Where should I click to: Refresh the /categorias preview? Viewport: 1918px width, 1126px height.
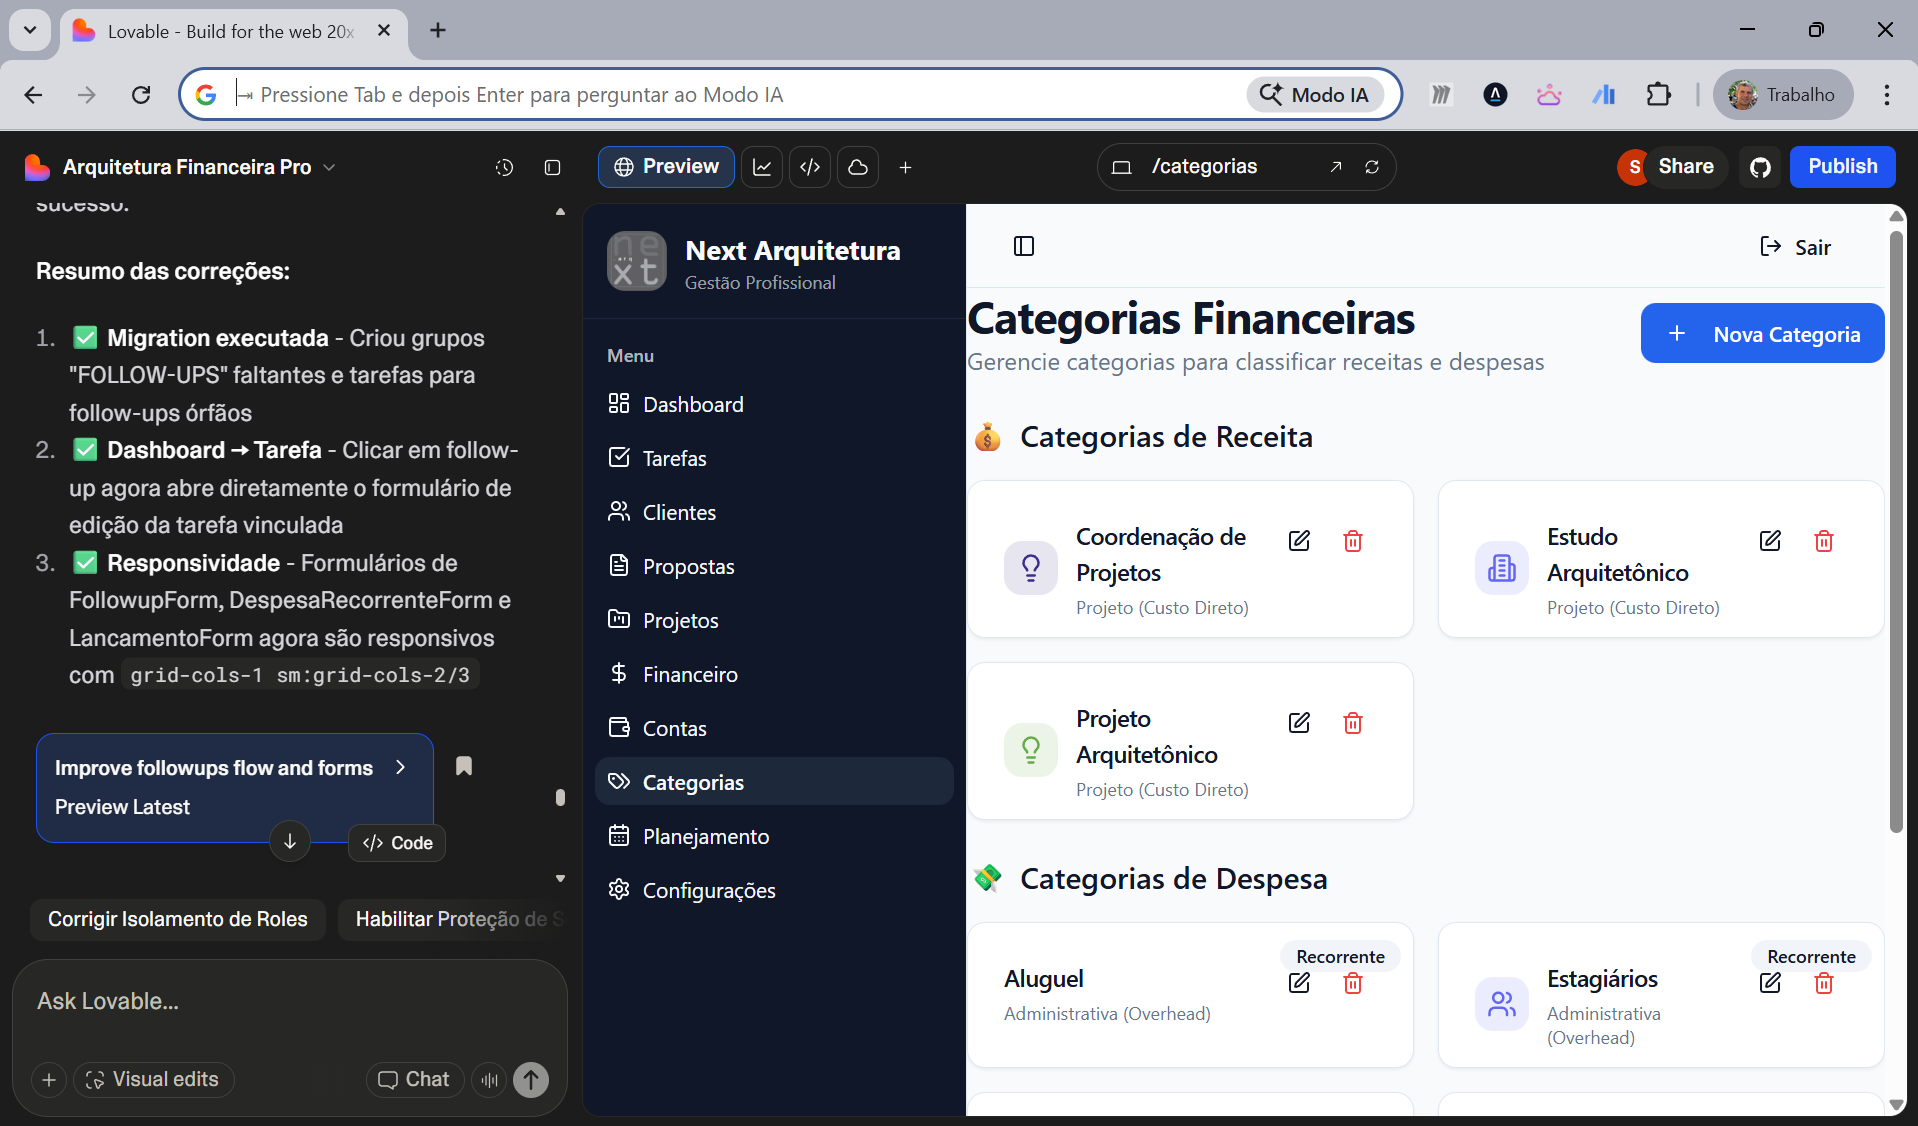pyautogui.click(x=1373, y=167)
